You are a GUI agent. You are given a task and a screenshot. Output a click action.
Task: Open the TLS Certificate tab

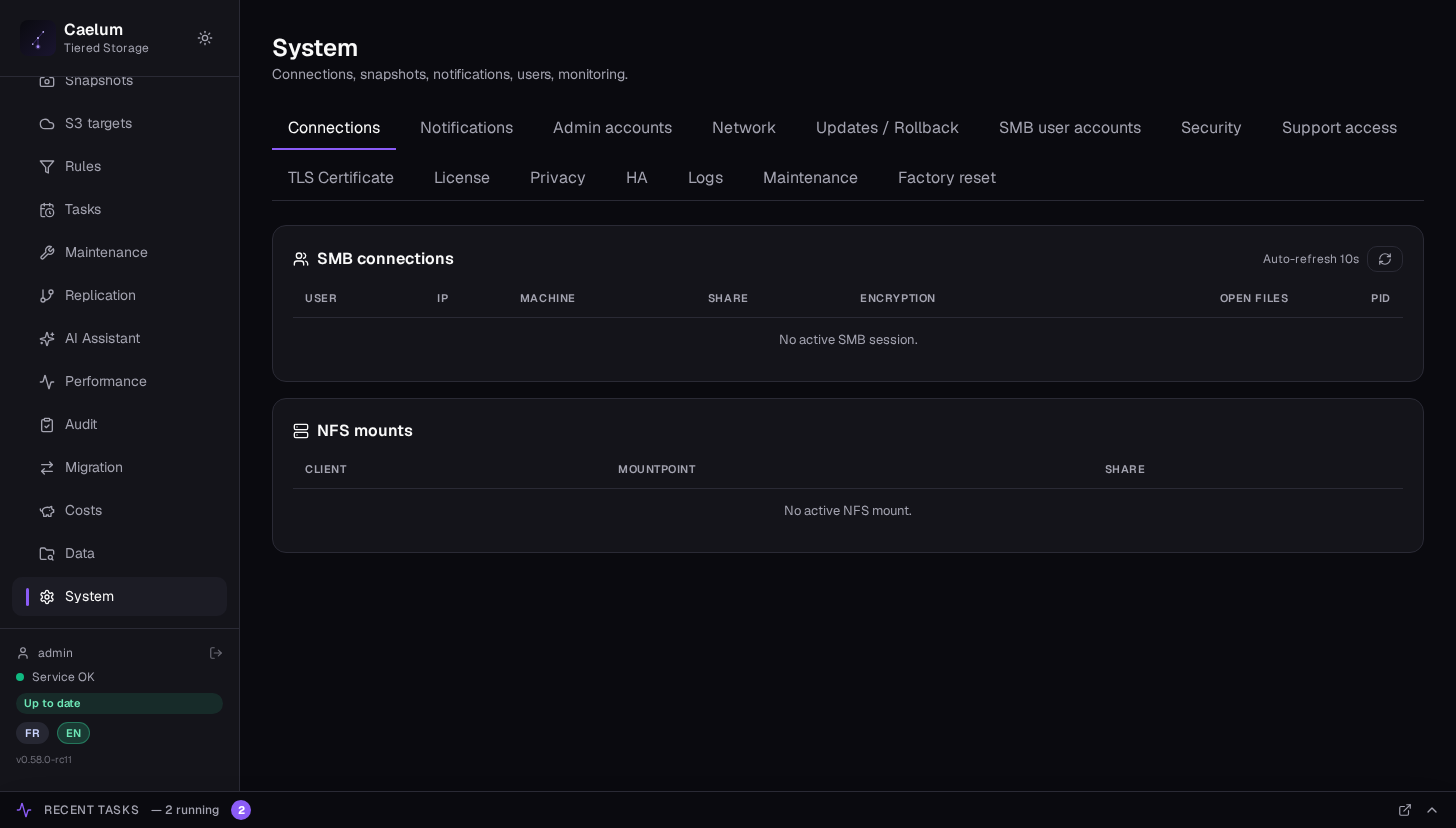coord(341,178)
